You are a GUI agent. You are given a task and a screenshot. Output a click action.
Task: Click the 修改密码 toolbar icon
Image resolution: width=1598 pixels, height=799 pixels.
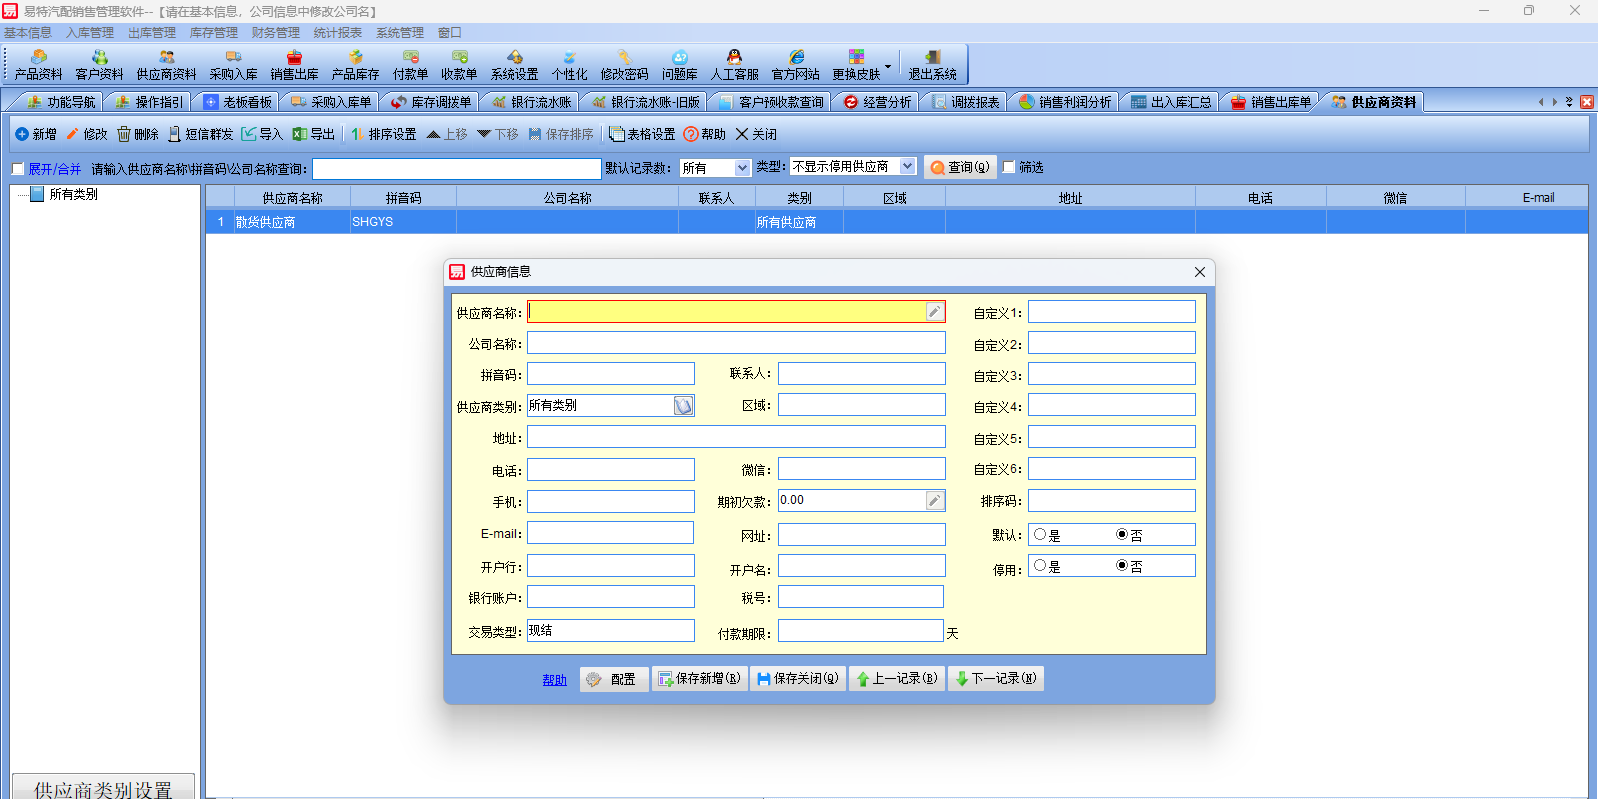624,65
